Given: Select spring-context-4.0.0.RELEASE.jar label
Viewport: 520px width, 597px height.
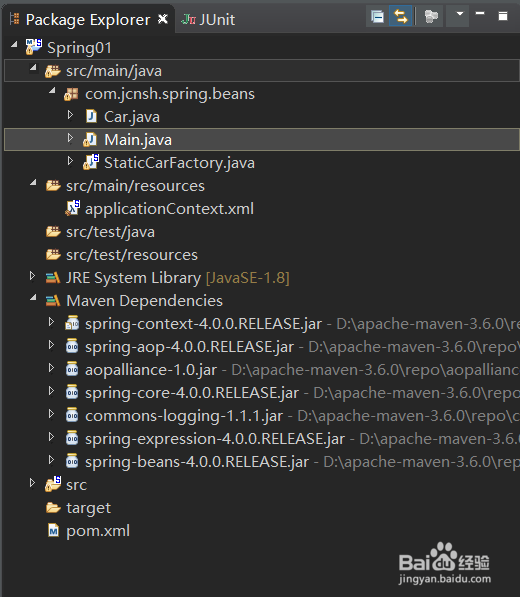Looking at the screenshot, I should pos(203,324).
